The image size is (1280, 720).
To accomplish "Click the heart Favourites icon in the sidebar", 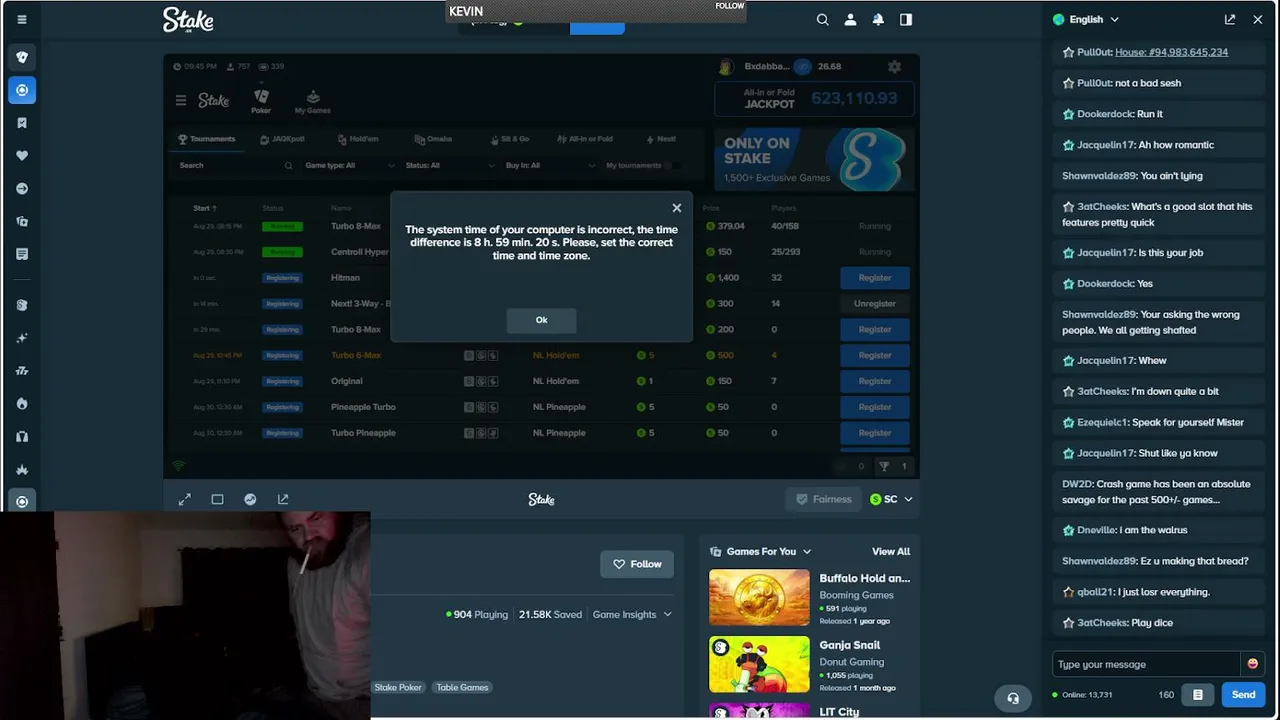I will click(22, 156).
